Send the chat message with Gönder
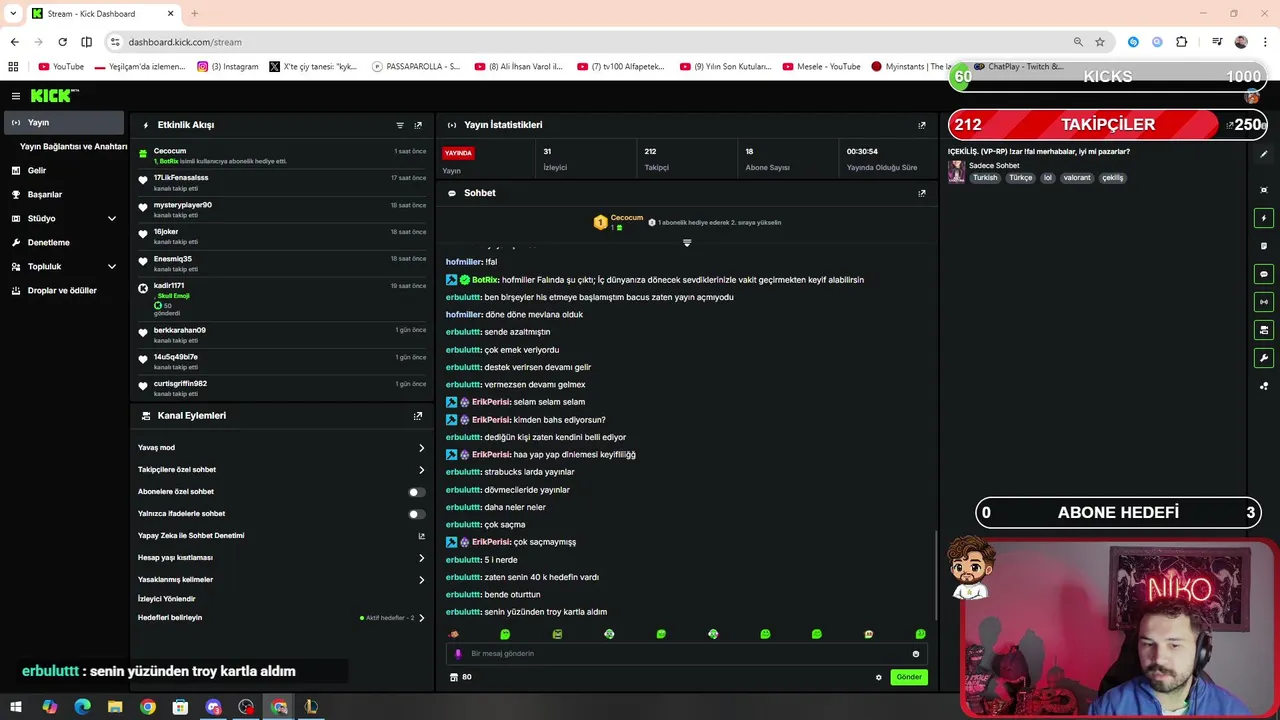 click(x=909, y=677)
